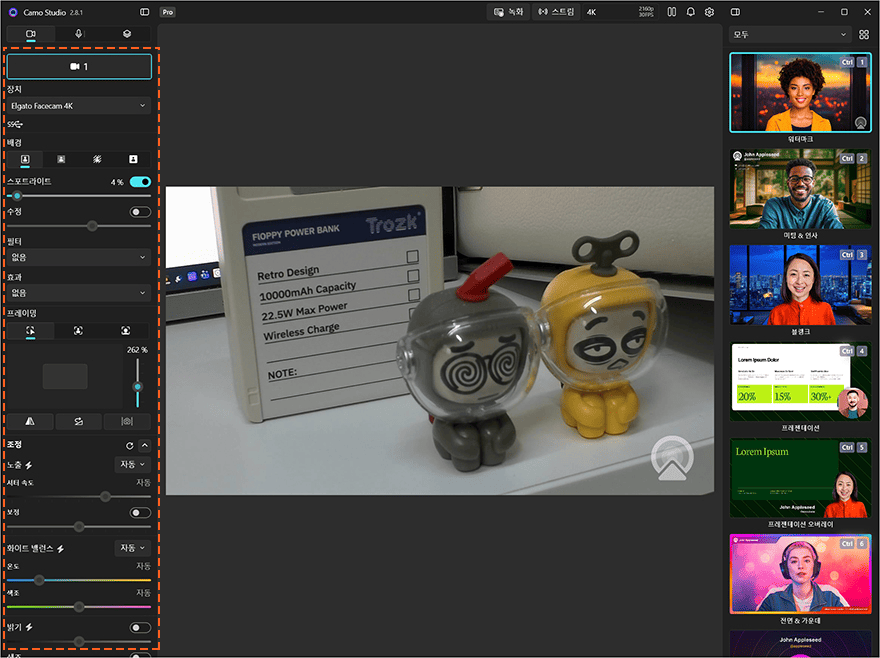Flip the video with the mirror icon

(30, 421)
